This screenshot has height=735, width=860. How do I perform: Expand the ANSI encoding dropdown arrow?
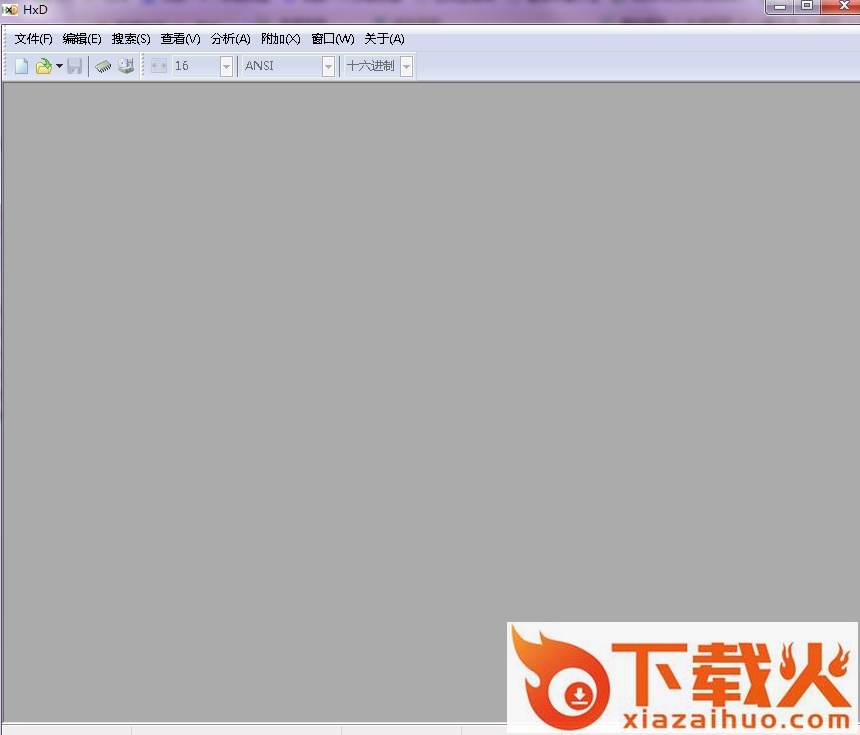tap(328, 66)
